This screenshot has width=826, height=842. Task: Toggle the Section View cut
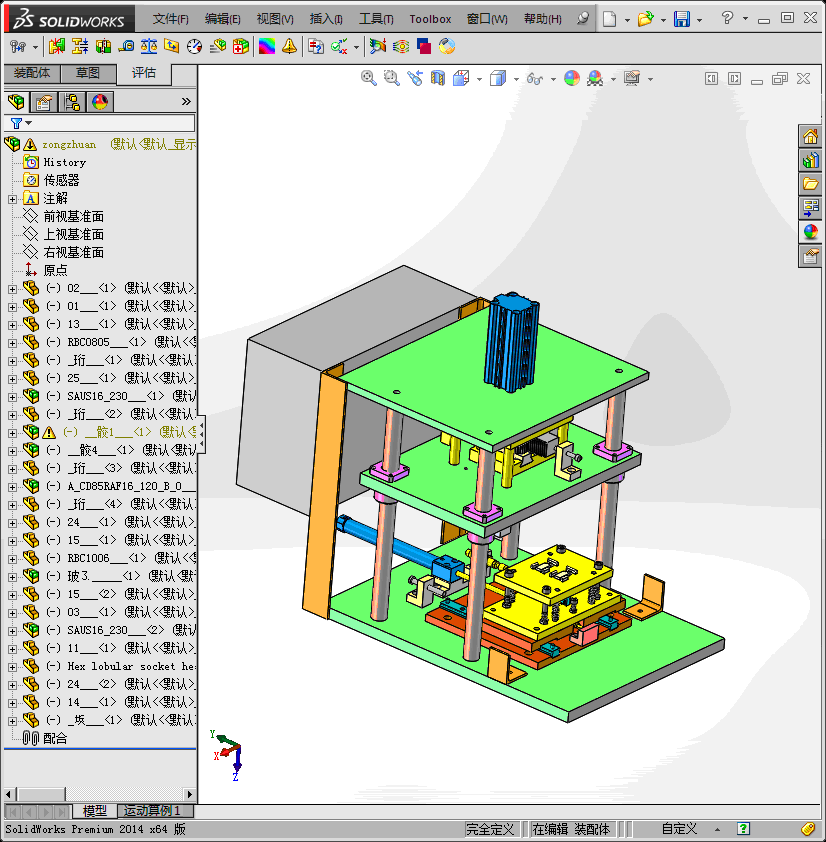point(438,78)
